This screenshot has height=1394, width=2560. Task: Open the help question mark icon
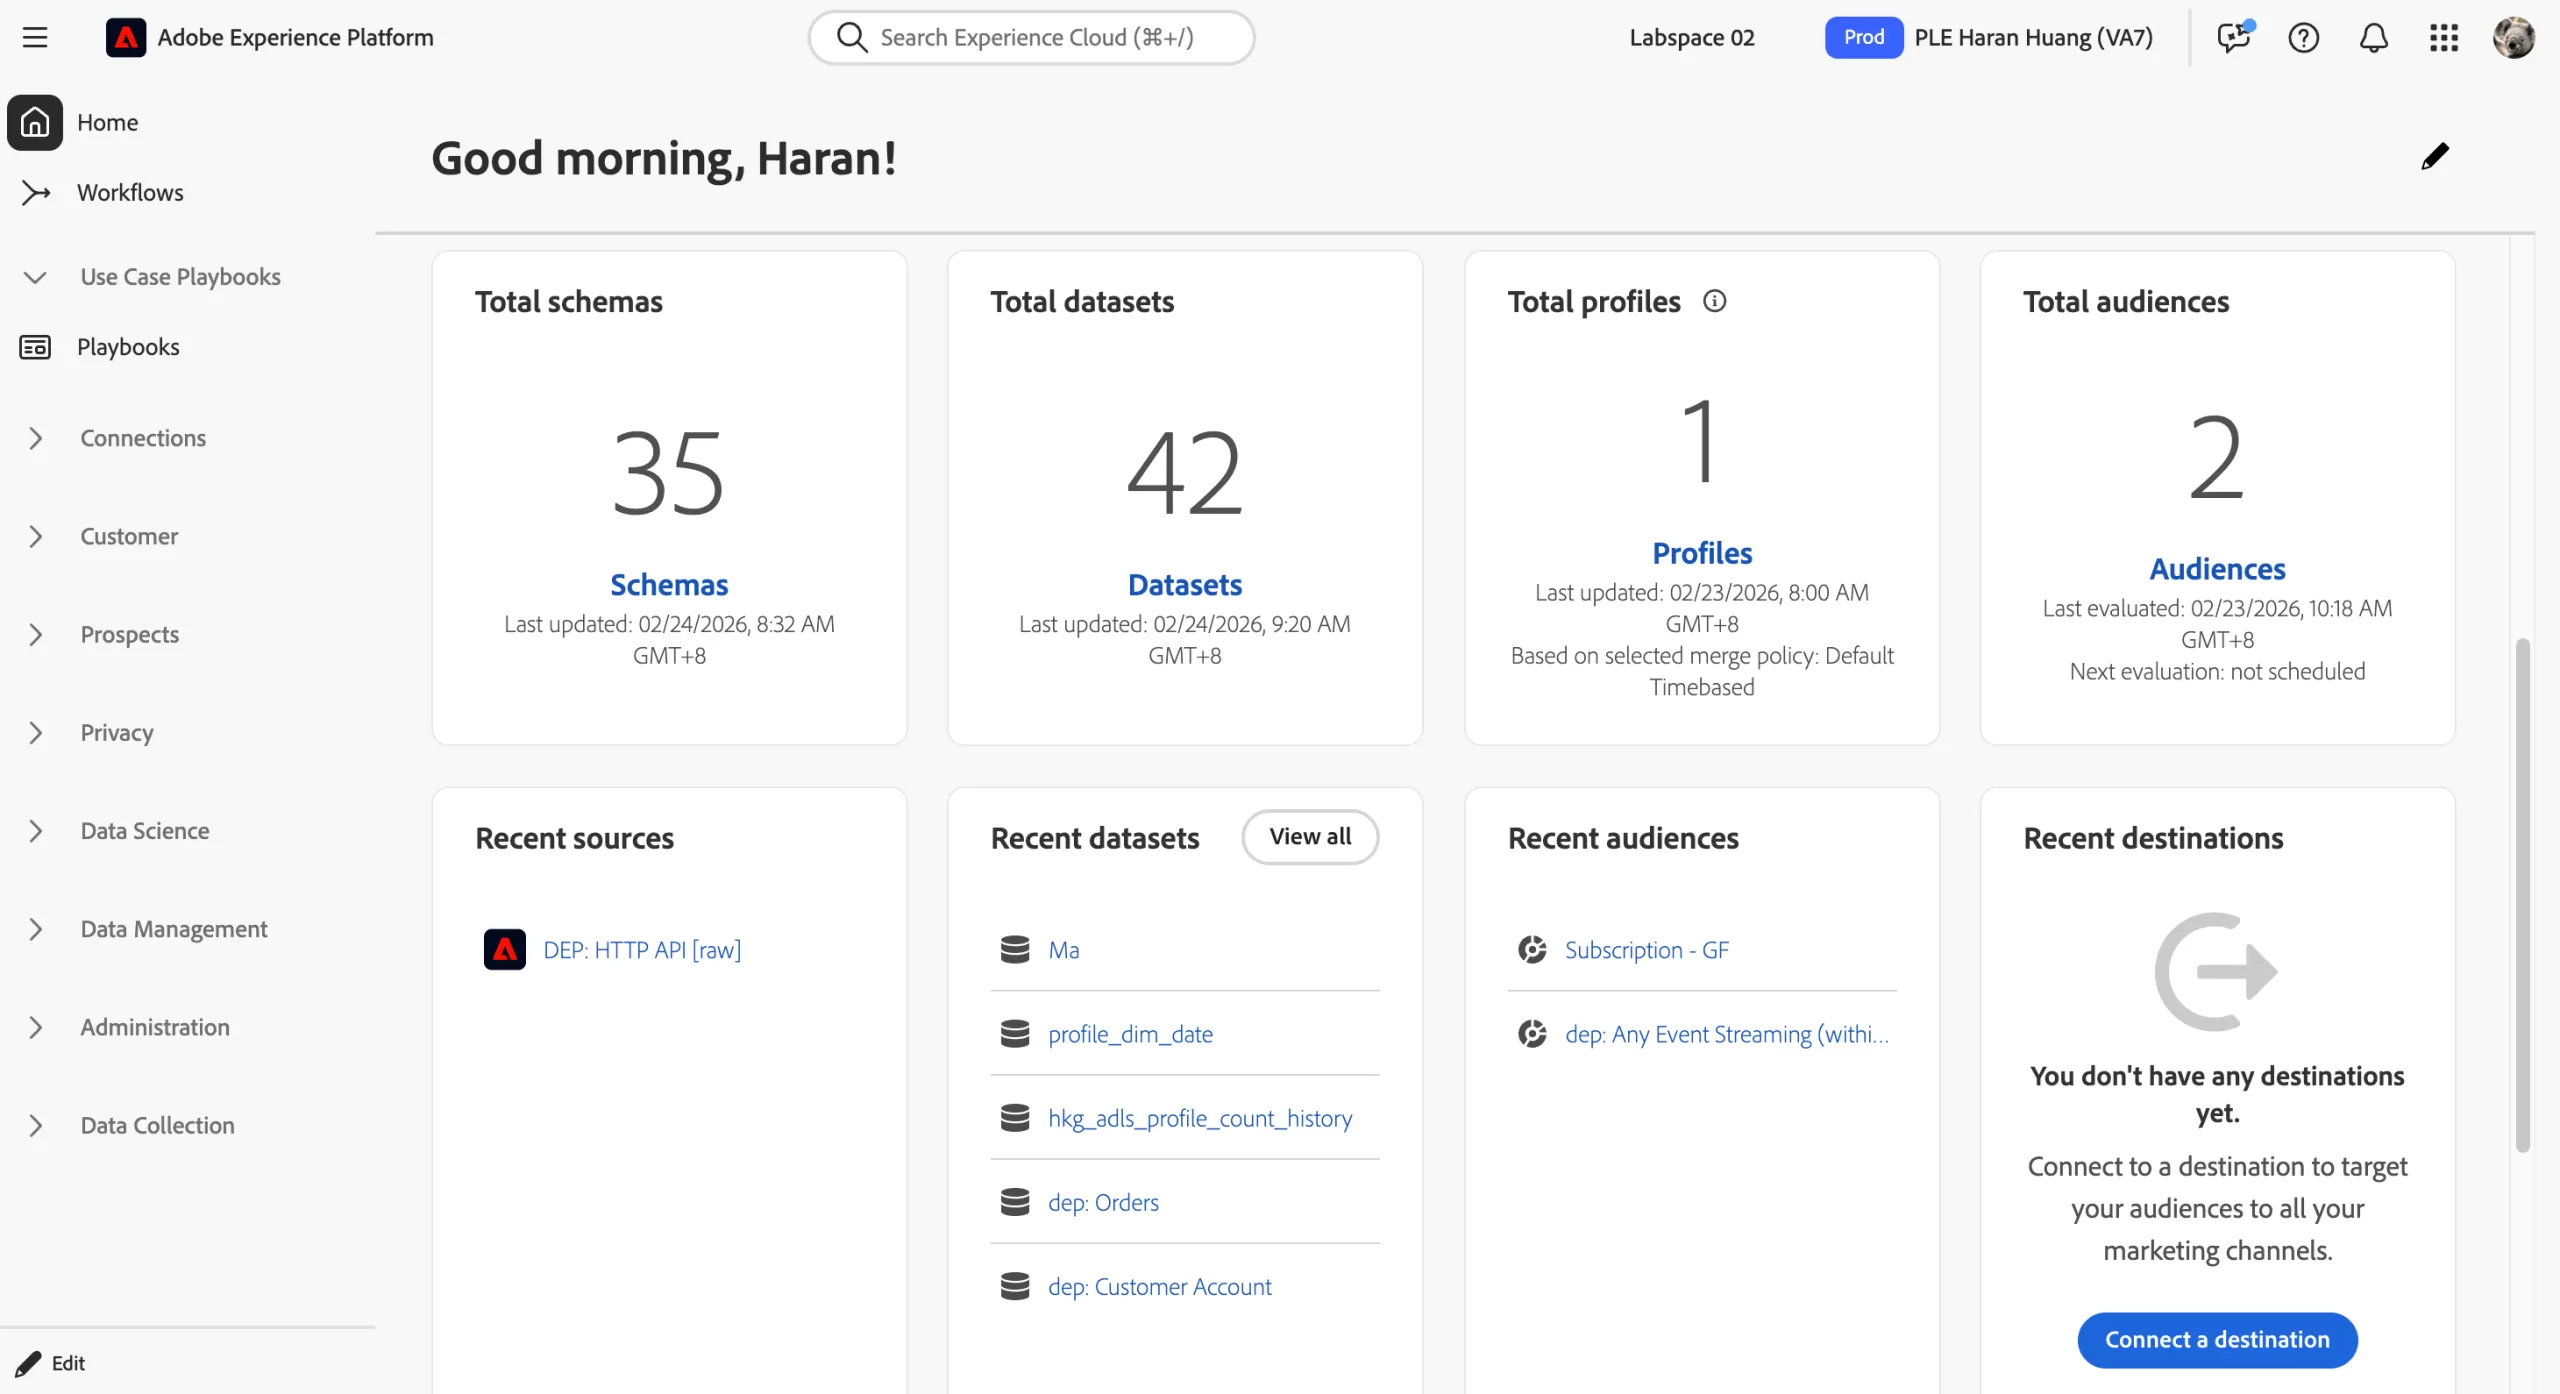tap(2303, 38)
